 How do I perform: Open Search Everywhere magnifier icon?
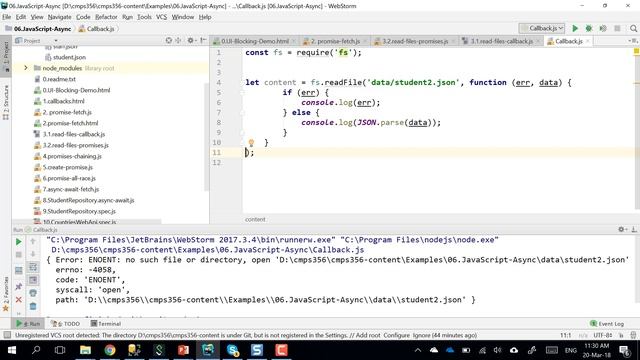tap(633, 28)
